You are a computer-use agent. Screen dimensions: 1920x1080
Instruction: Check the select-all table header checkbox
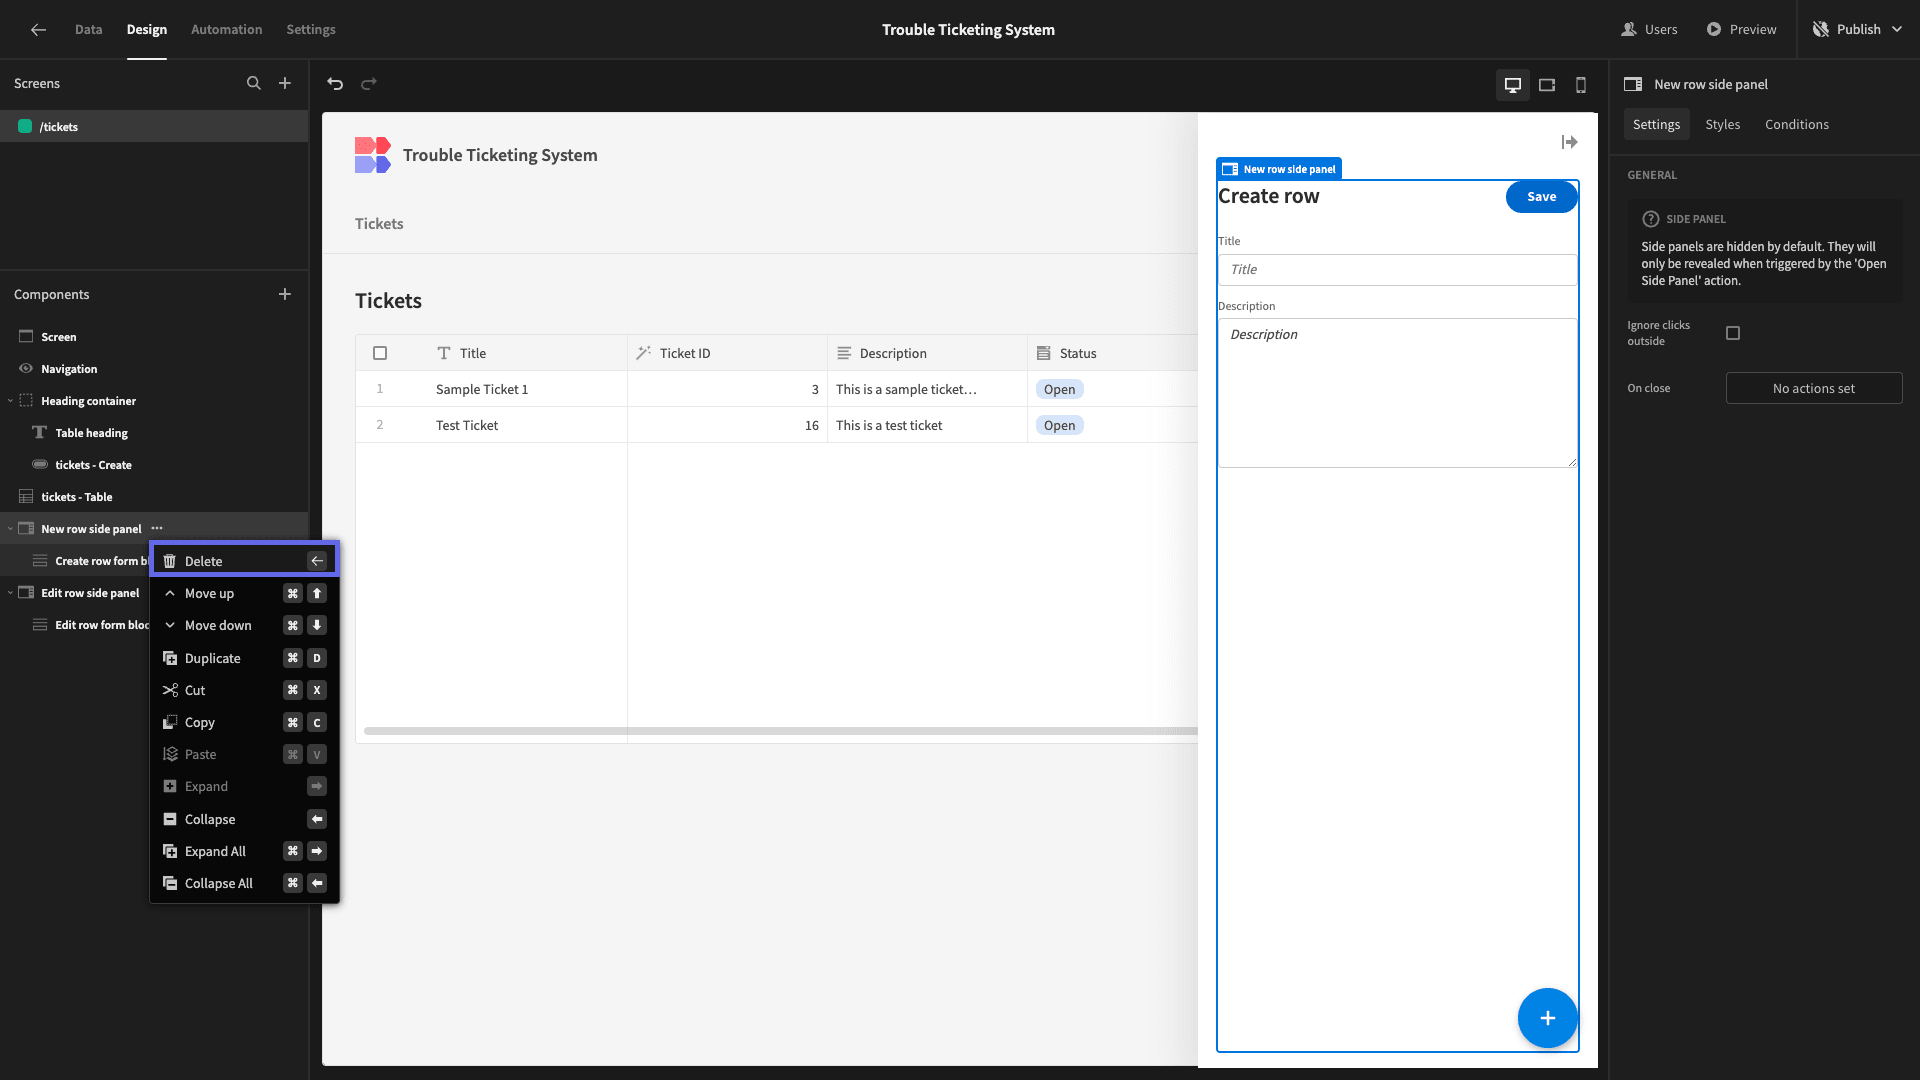380,353
